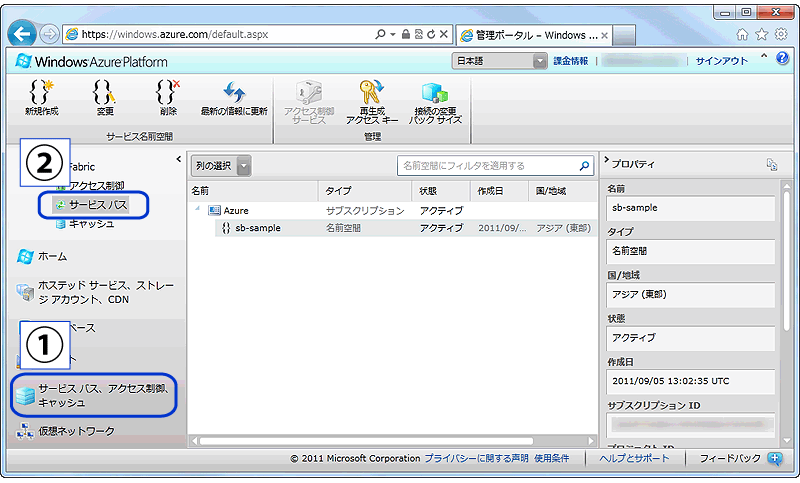The image size is (800, 483).
Task: Click the address bar search magnifier
Action: click(x=380, y=34)
